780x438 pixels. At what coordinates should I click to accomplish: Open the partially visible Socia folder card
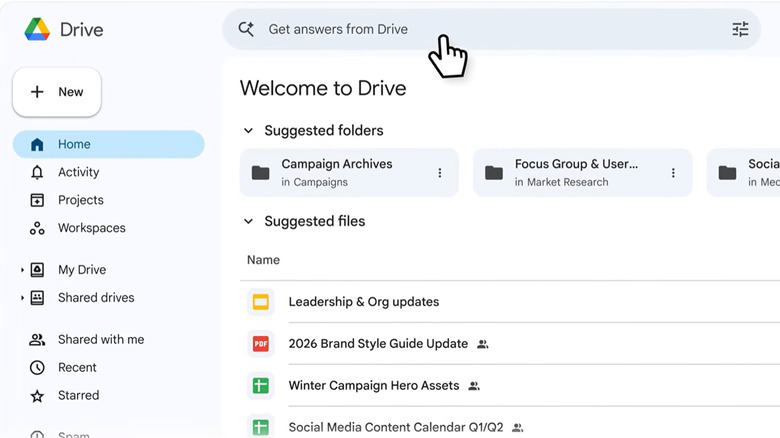pyautogui.click(x=744, y=172)
